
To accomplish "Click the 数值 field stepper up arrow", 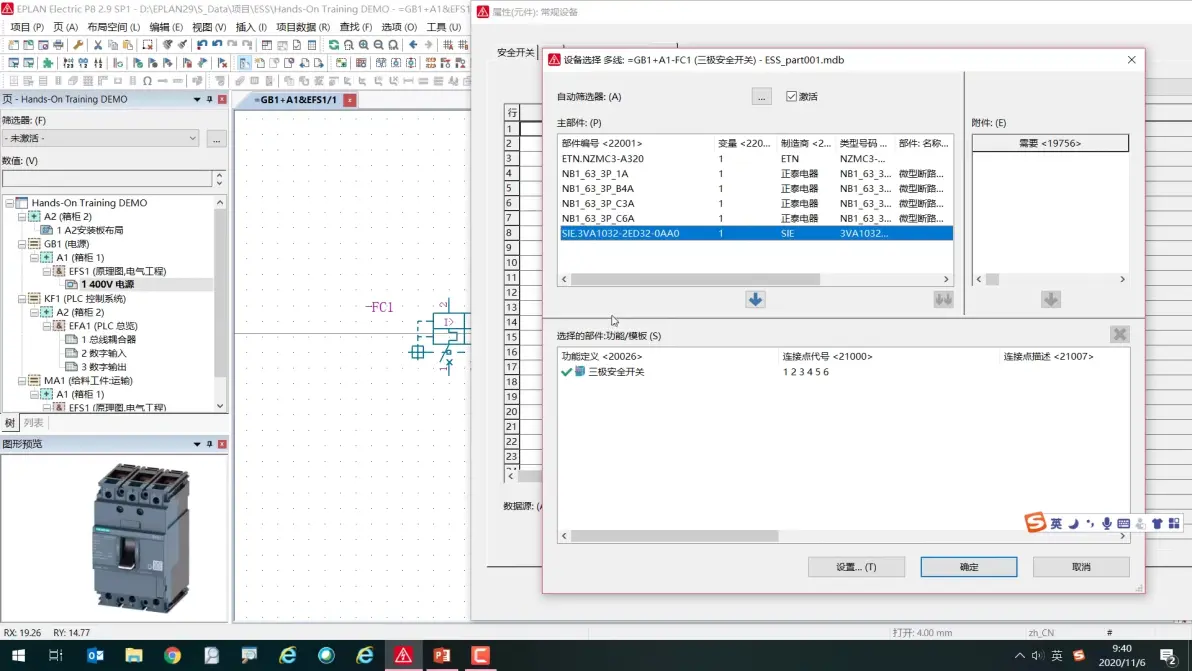I will [219, 175].
